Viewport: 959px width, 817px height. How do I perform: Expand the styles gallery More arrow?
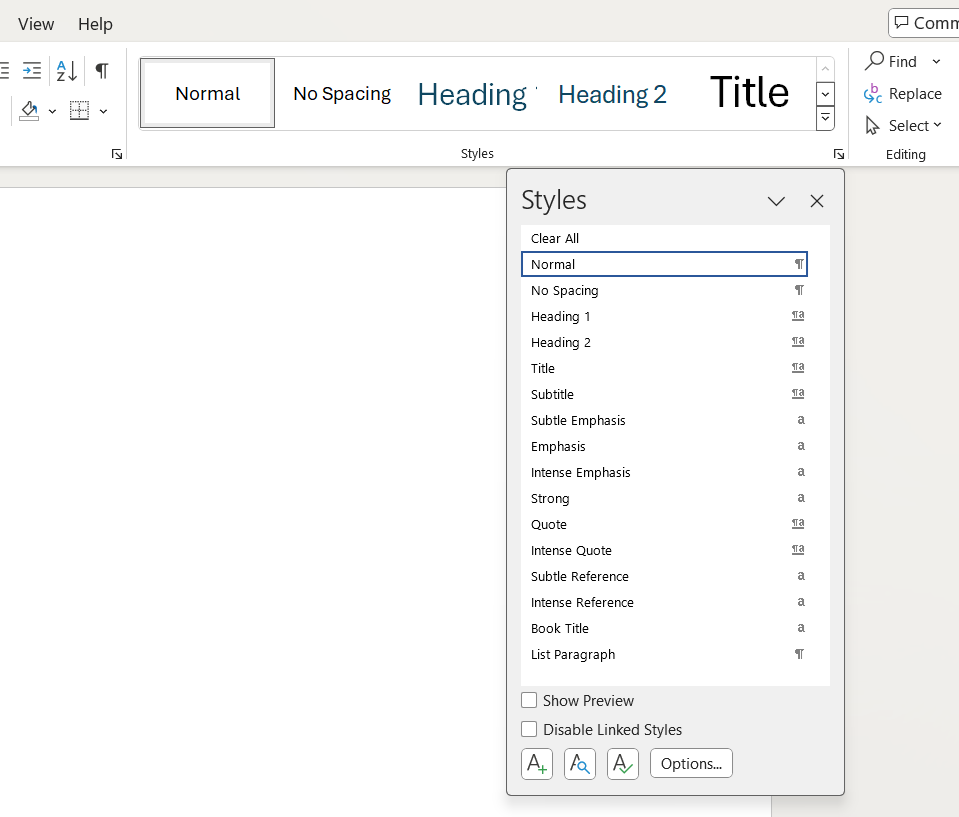825,118
